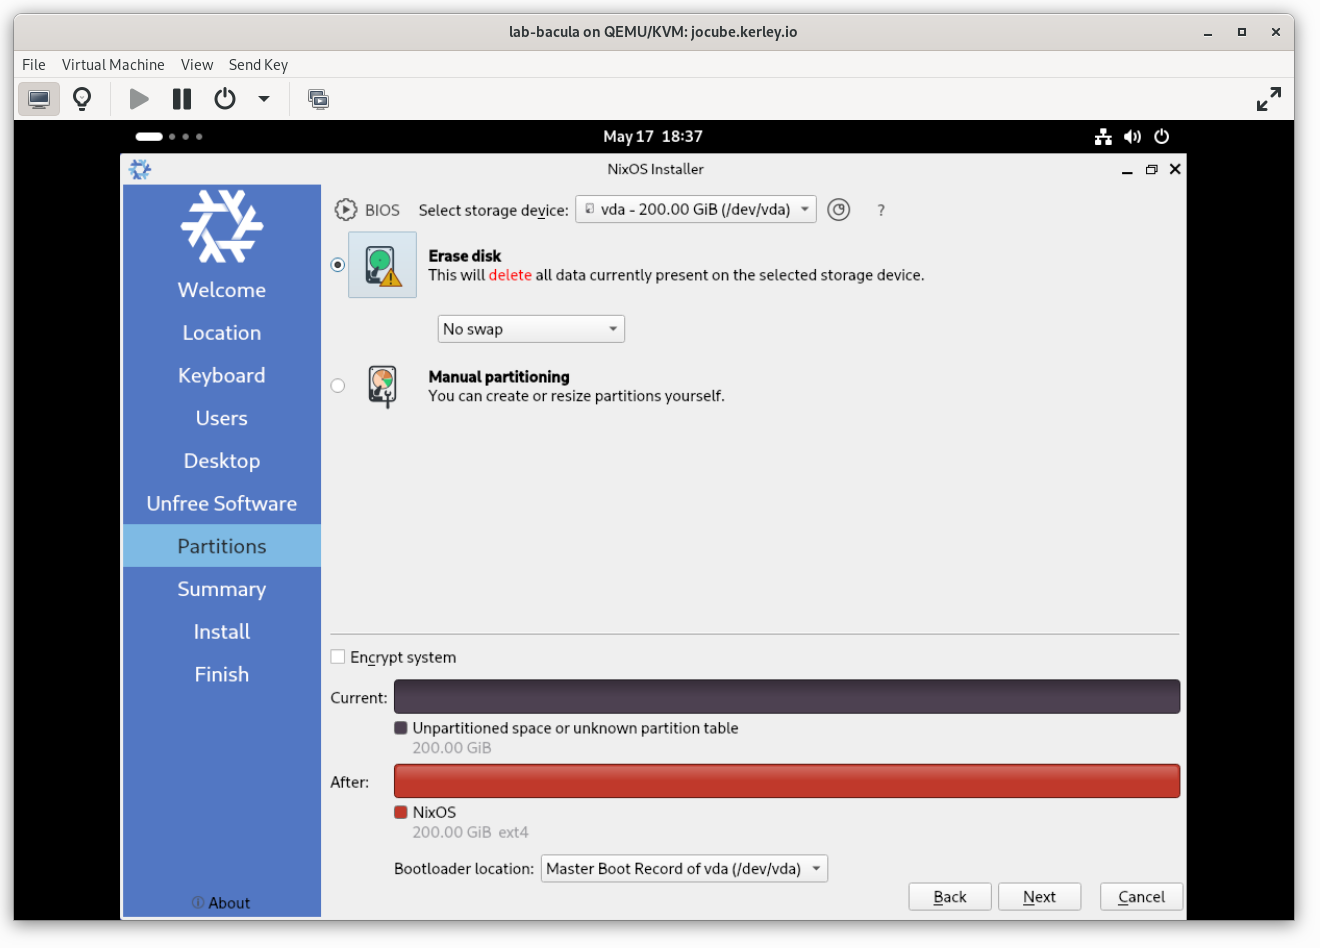This screenshot has width=1320, height=948.
Task: Click the question mark help icon
Action: [x=881, y=210]
